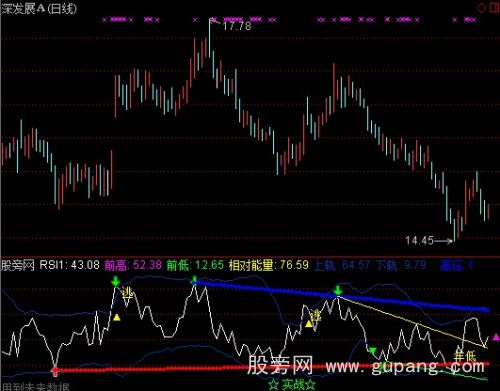Click the 股旁网 indicator name label
The image size is (500, 391).
[x=18, y=265]
